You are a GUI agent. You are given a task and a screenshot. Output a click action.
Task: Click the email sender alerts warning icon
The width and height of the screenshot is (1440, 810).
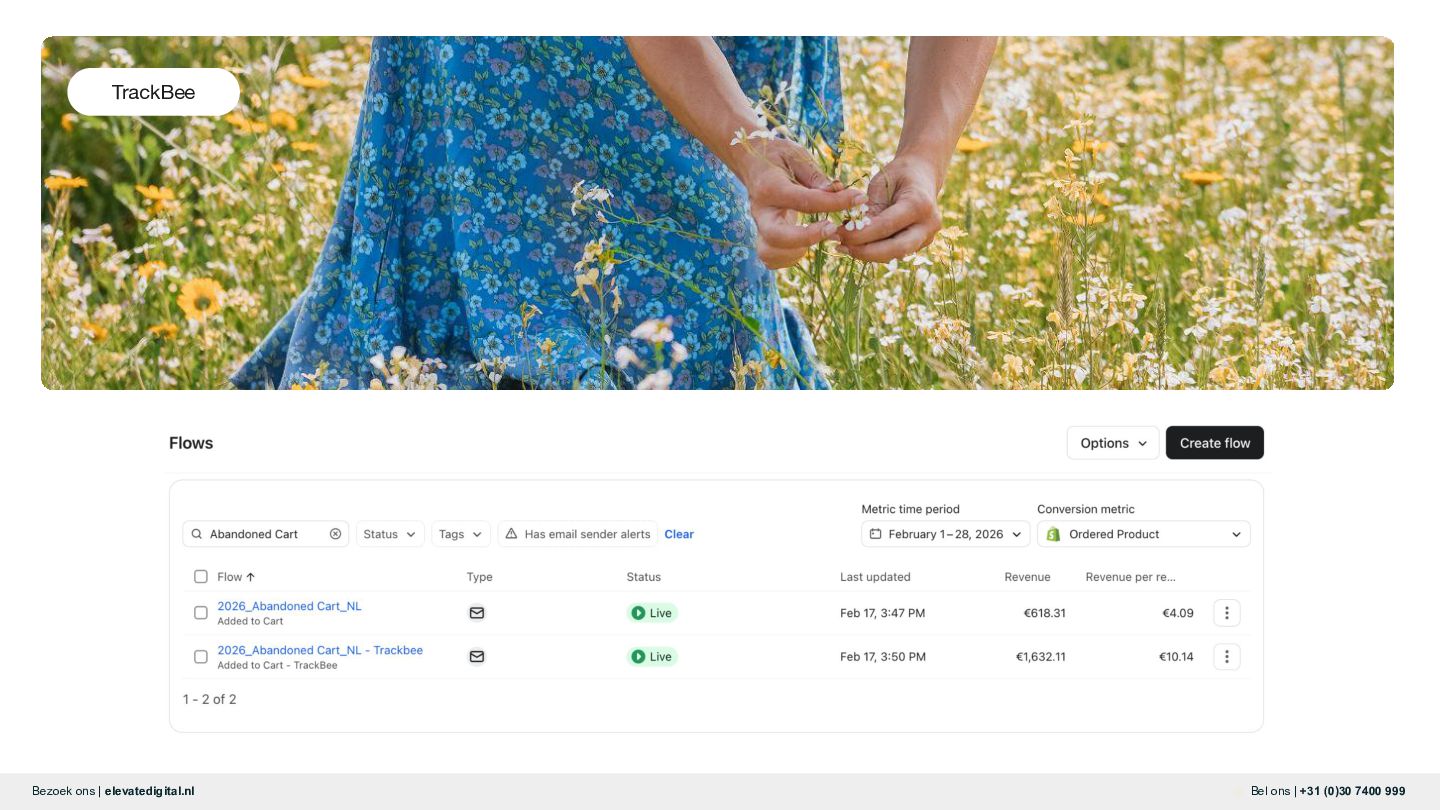pos(511,534)
